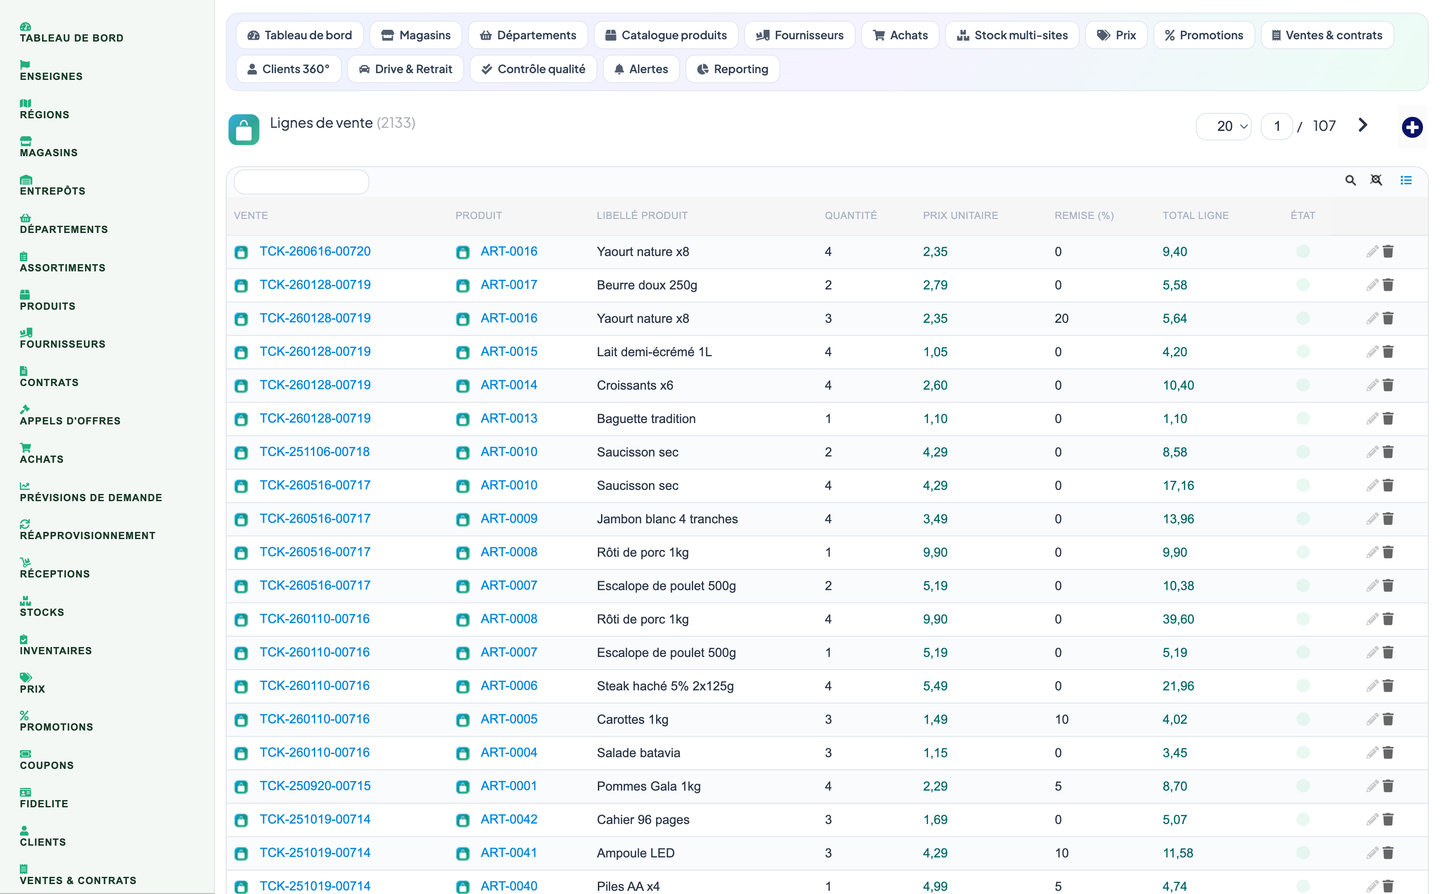Click the blue add new line button
Viewport: 1445px width, 894px height.
click(x=1412, y=127)
